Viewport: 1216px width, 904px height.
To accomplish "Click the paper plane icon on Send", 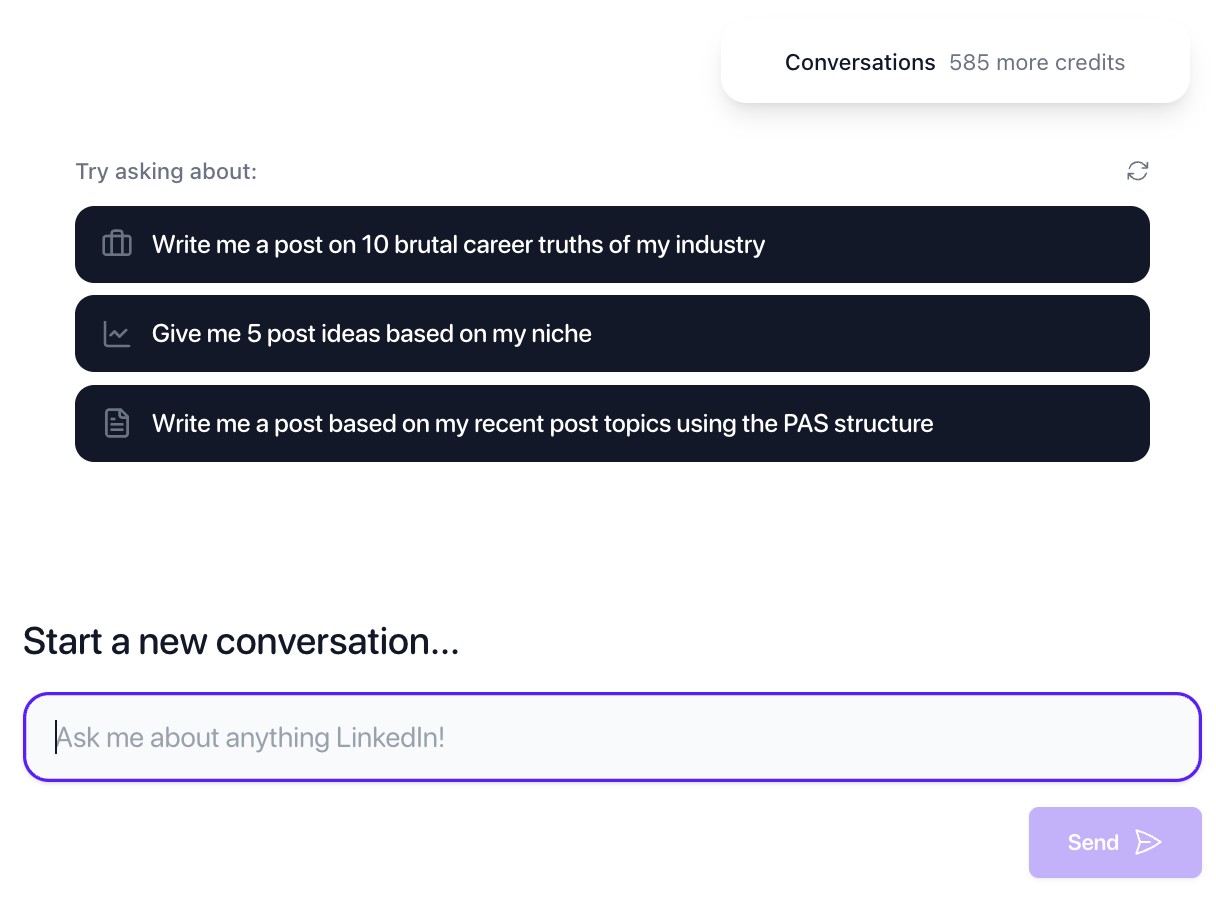I will pyautogui.click(x=1148, y=842).
